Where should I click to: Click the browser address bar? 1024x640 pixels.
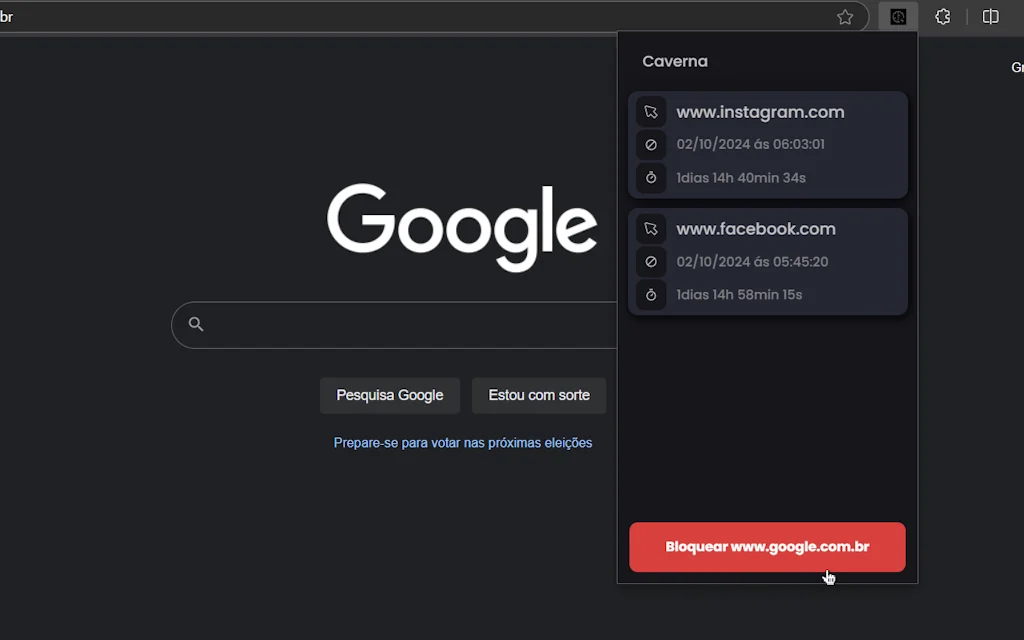400,17
